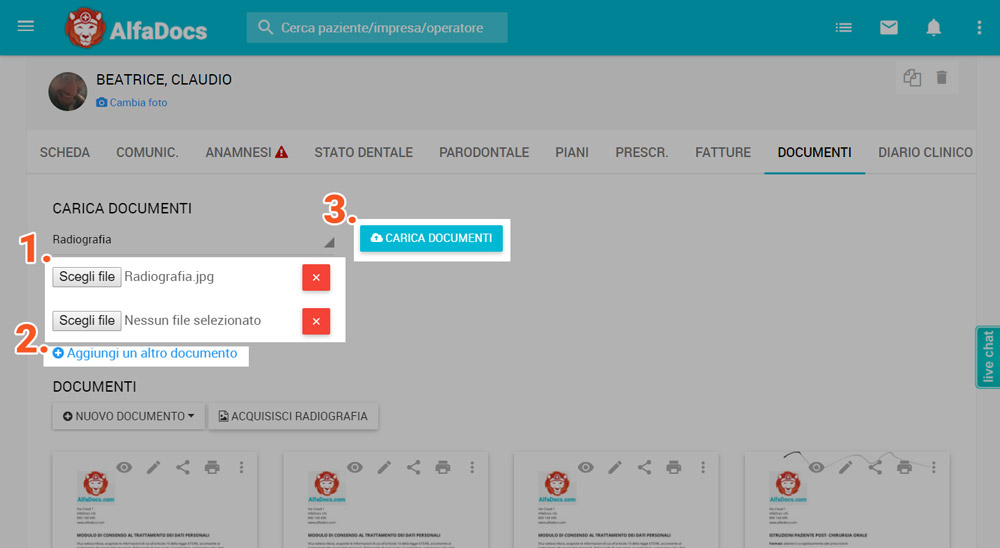Open the hamburger navigation menu
The image size is (1000, 548).
26,27
